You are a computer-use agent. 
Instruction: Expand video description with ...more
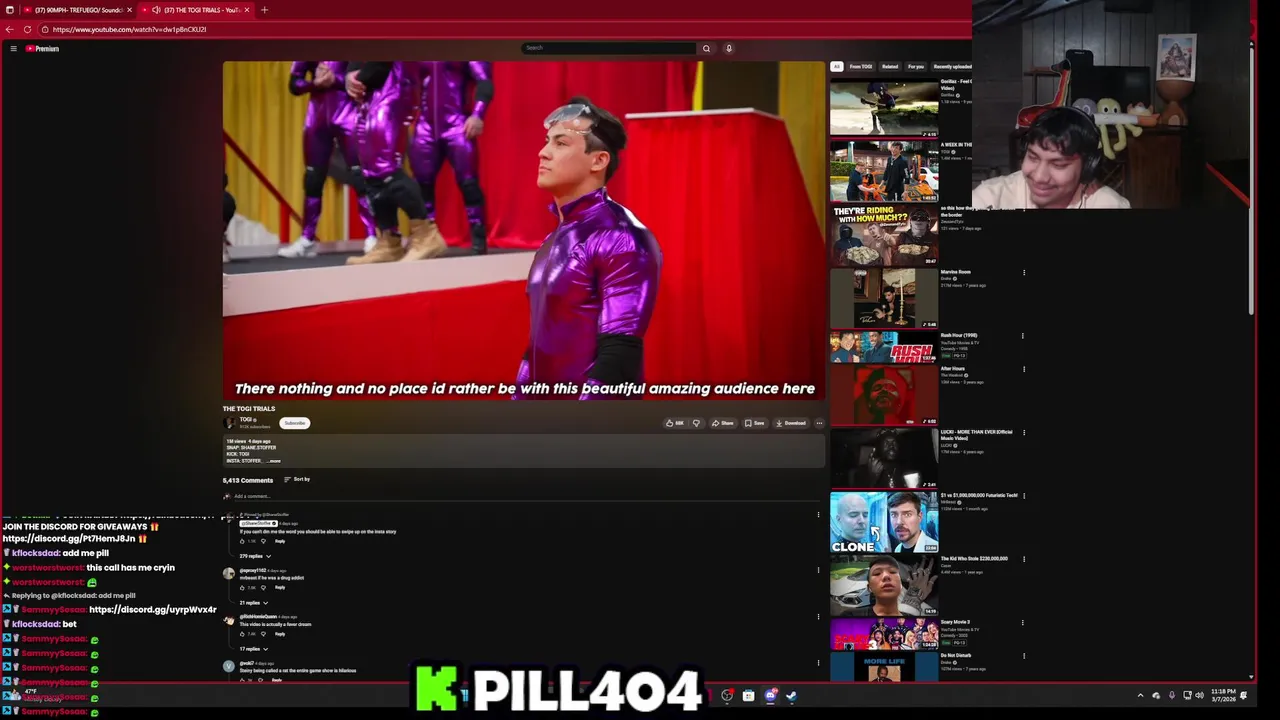coord(275,461)
